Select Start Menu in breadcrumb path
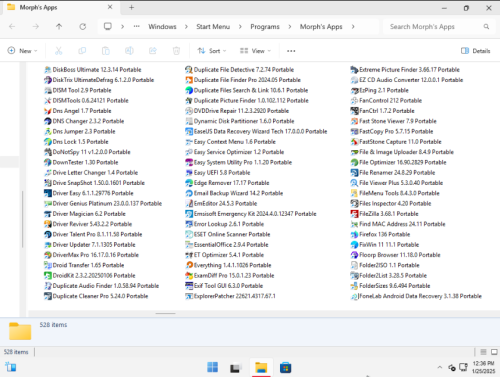Viewport: 500px width, 377px height. pos(213,27)
